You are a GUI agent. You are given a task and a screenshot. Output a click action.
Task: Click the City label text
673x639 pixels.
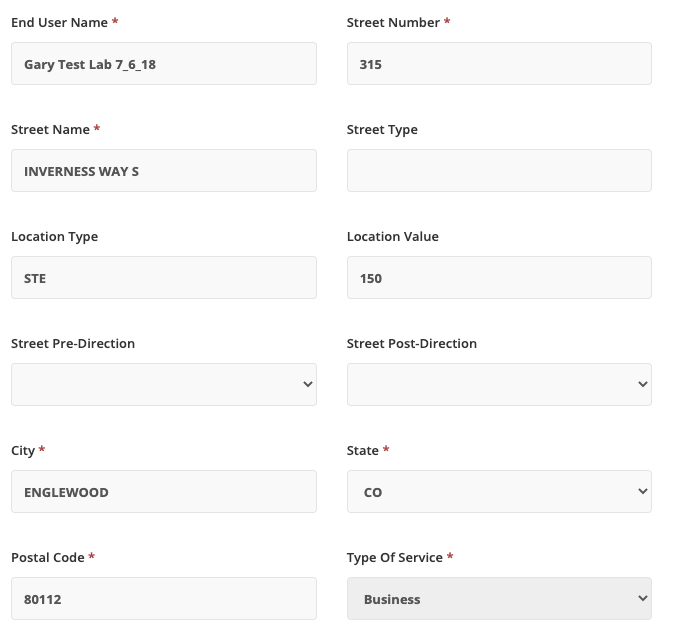(23, 450)
